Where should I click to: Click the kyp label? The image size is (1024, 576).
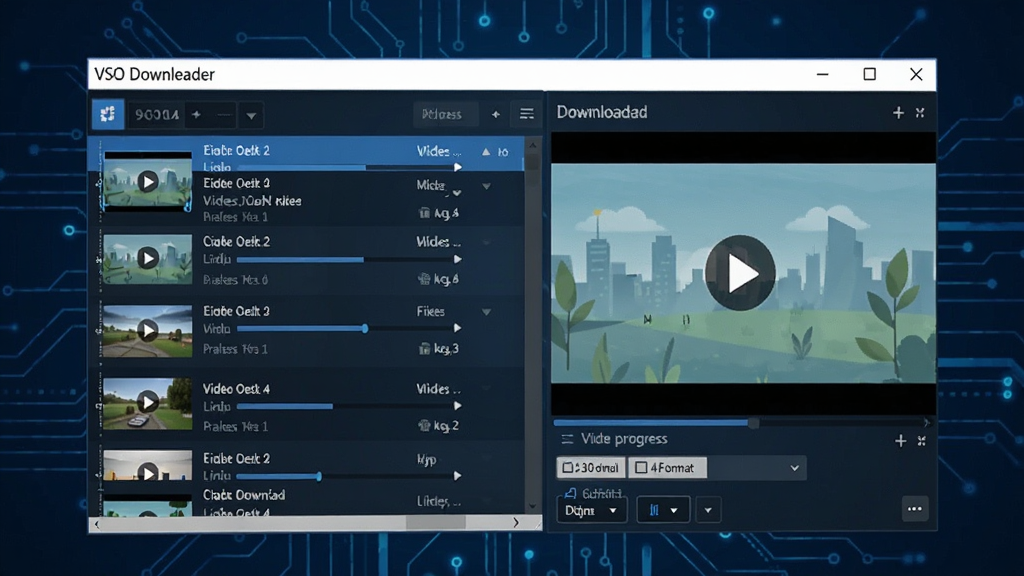426,460
